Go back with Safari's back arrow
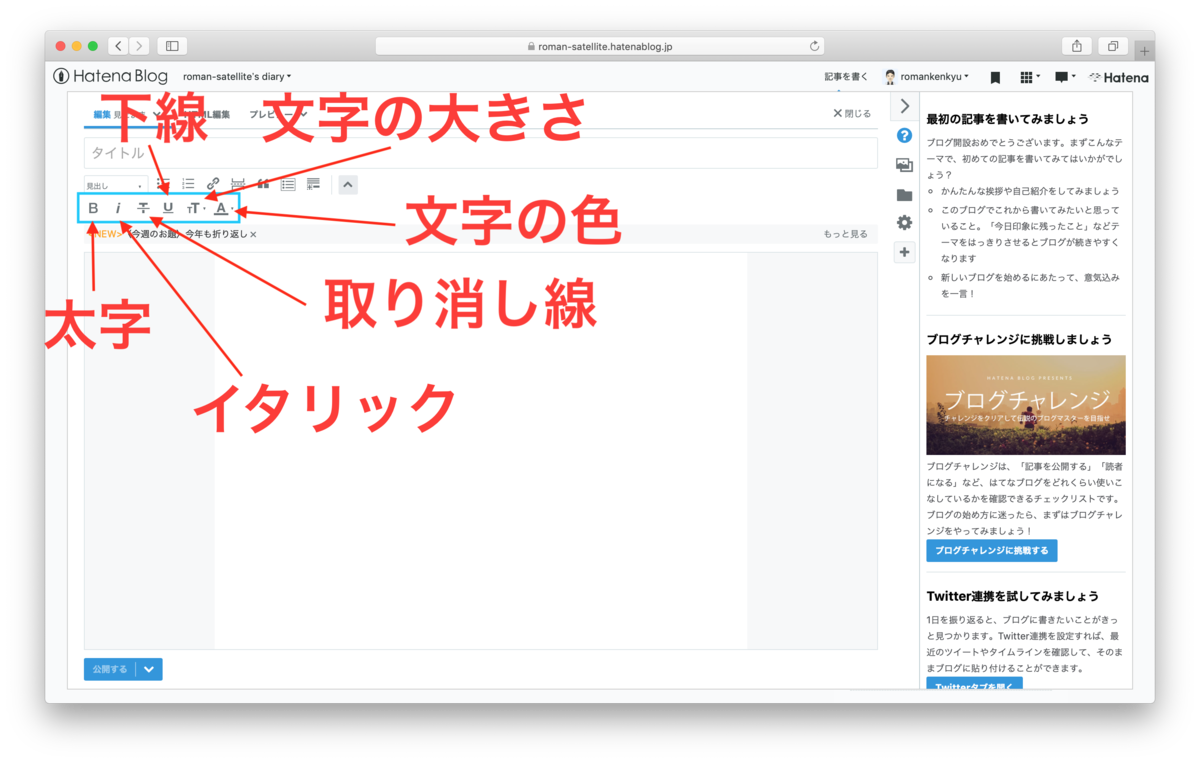1200x763 pixels. tap(119, 46)
